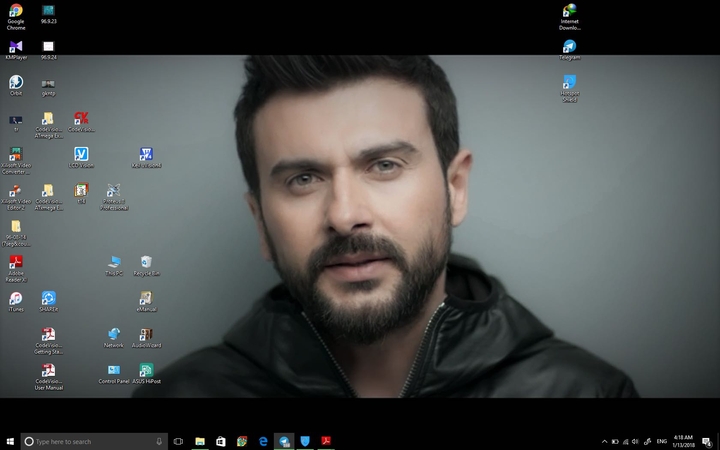720x450 pixels.
Task: Open the Internet Download Manager desktop shortcut
Action: pos(569,17)
